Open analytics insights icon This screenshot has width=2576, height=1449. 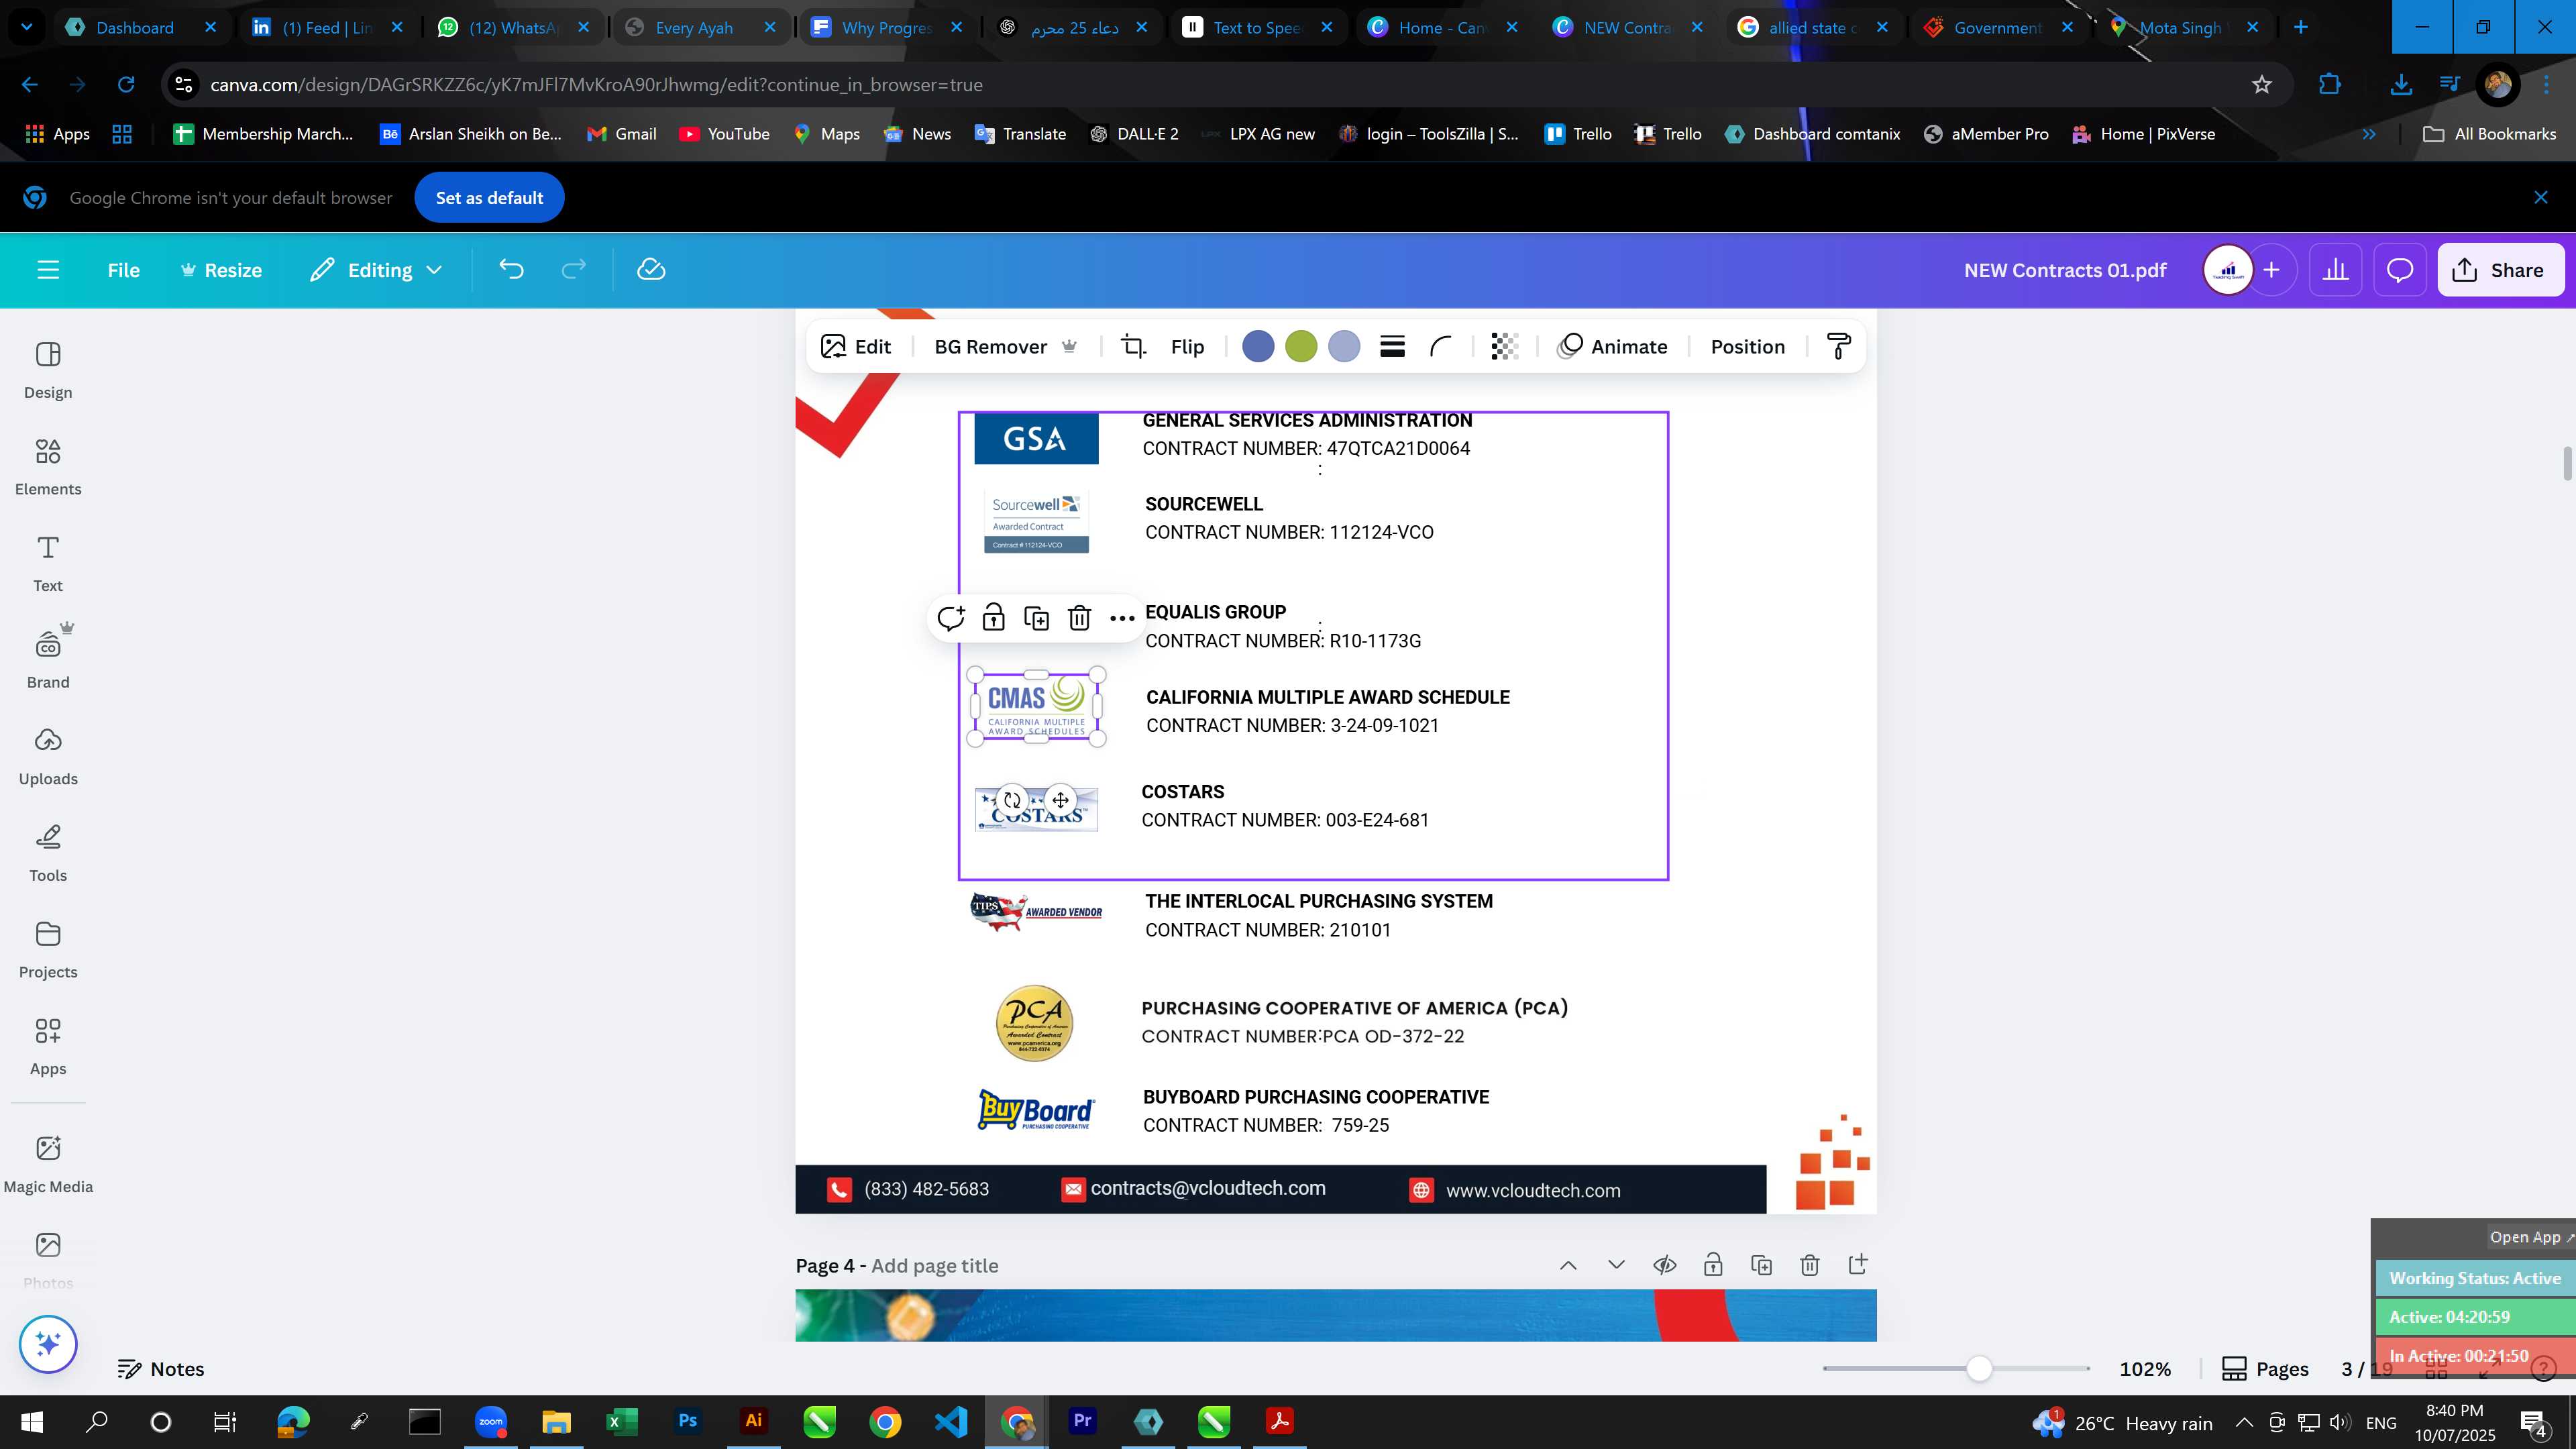[2335, 270]
